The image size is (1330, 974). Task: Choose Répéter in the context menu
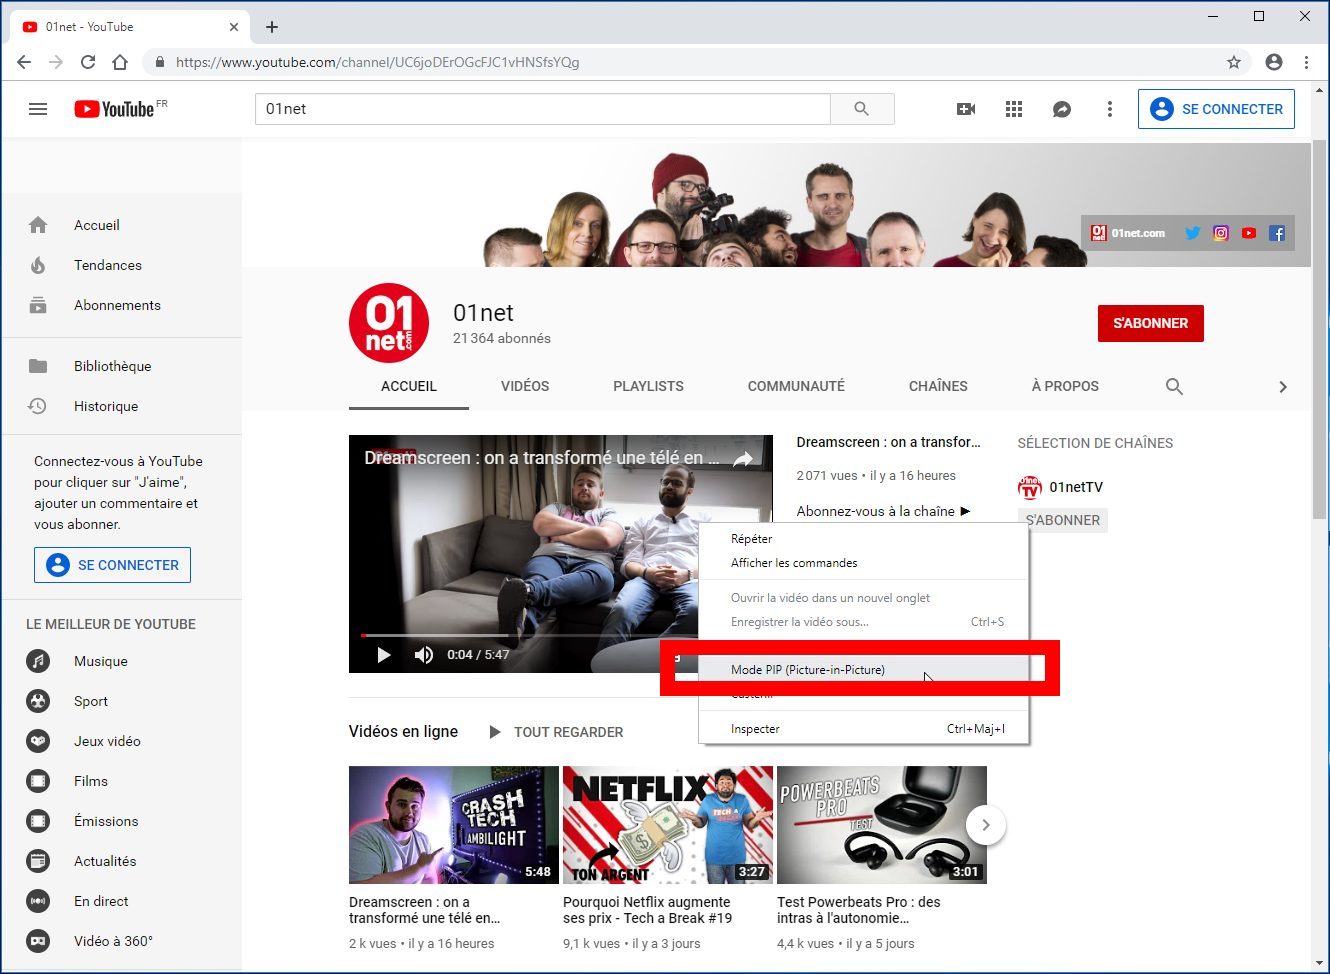click(x=864, y=539)
